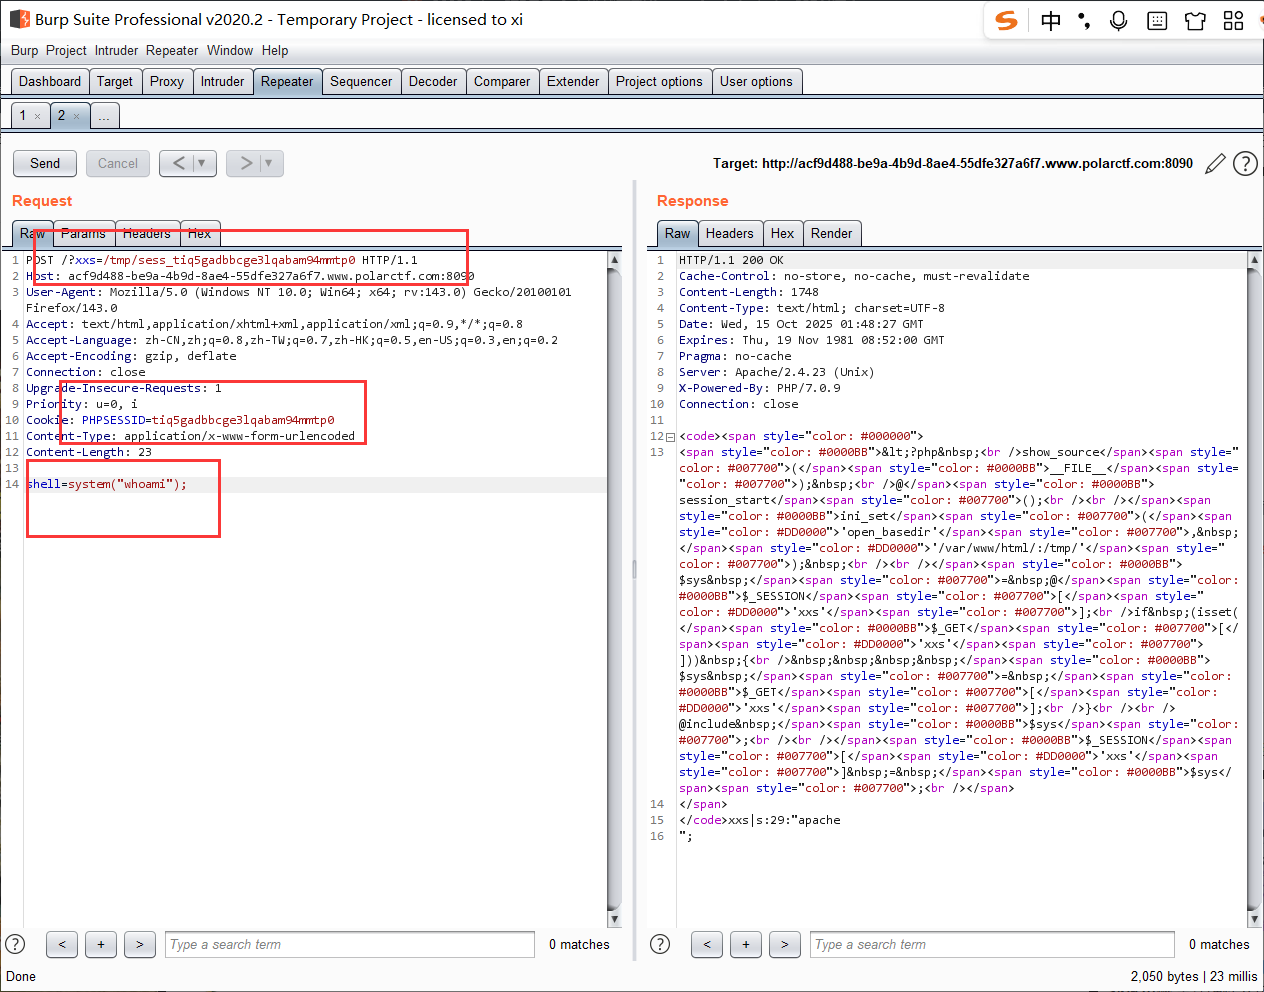Switch to the Sequencer tab

[x=361, y=82]
